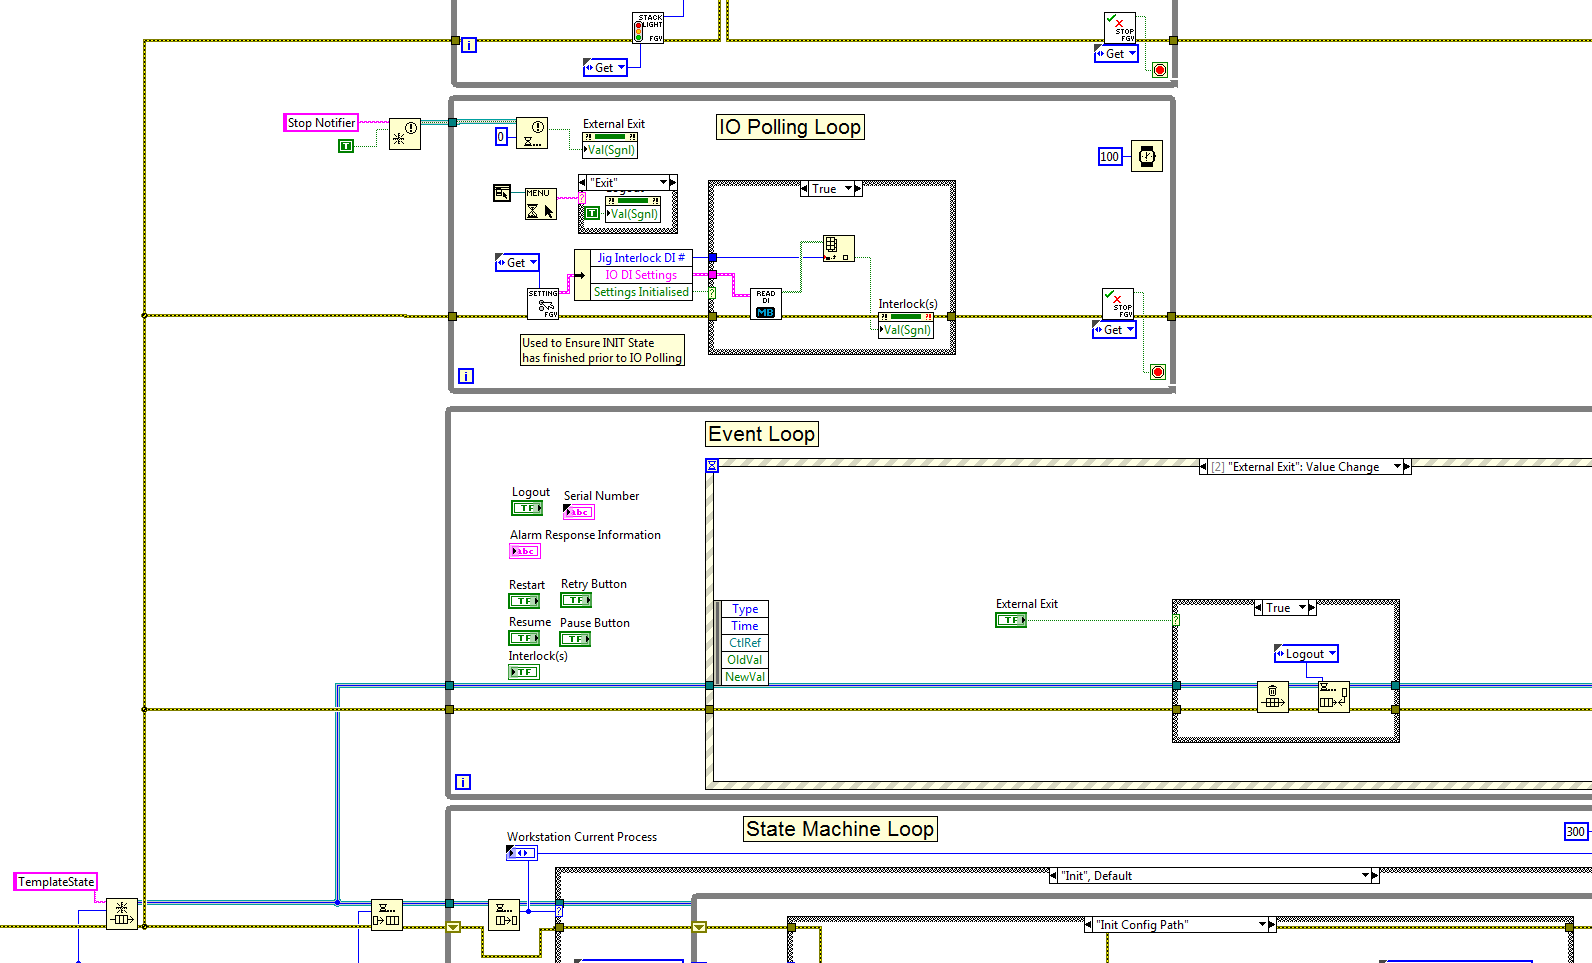Open the Get enum under top Stop FGV

(x=1116, y=54)
